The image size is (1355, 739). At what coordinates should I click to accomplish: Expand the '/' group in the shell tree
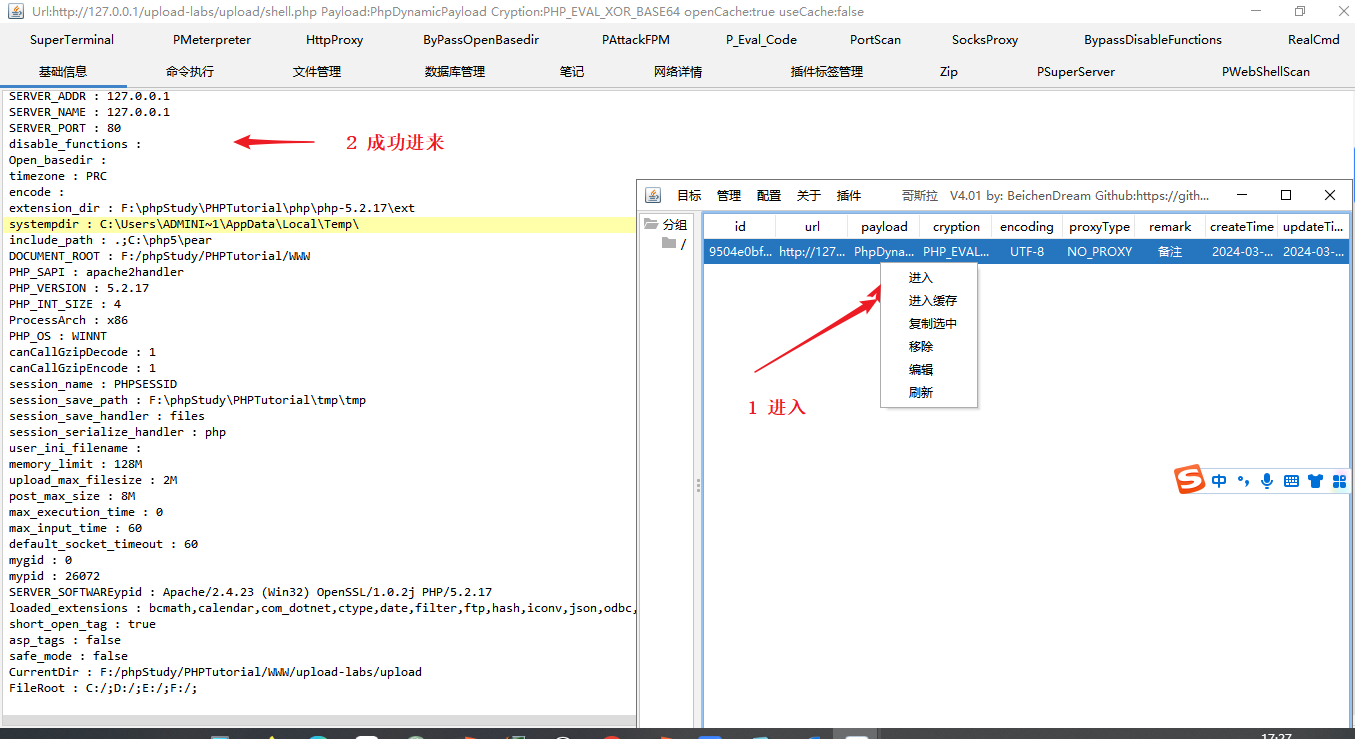685,243
